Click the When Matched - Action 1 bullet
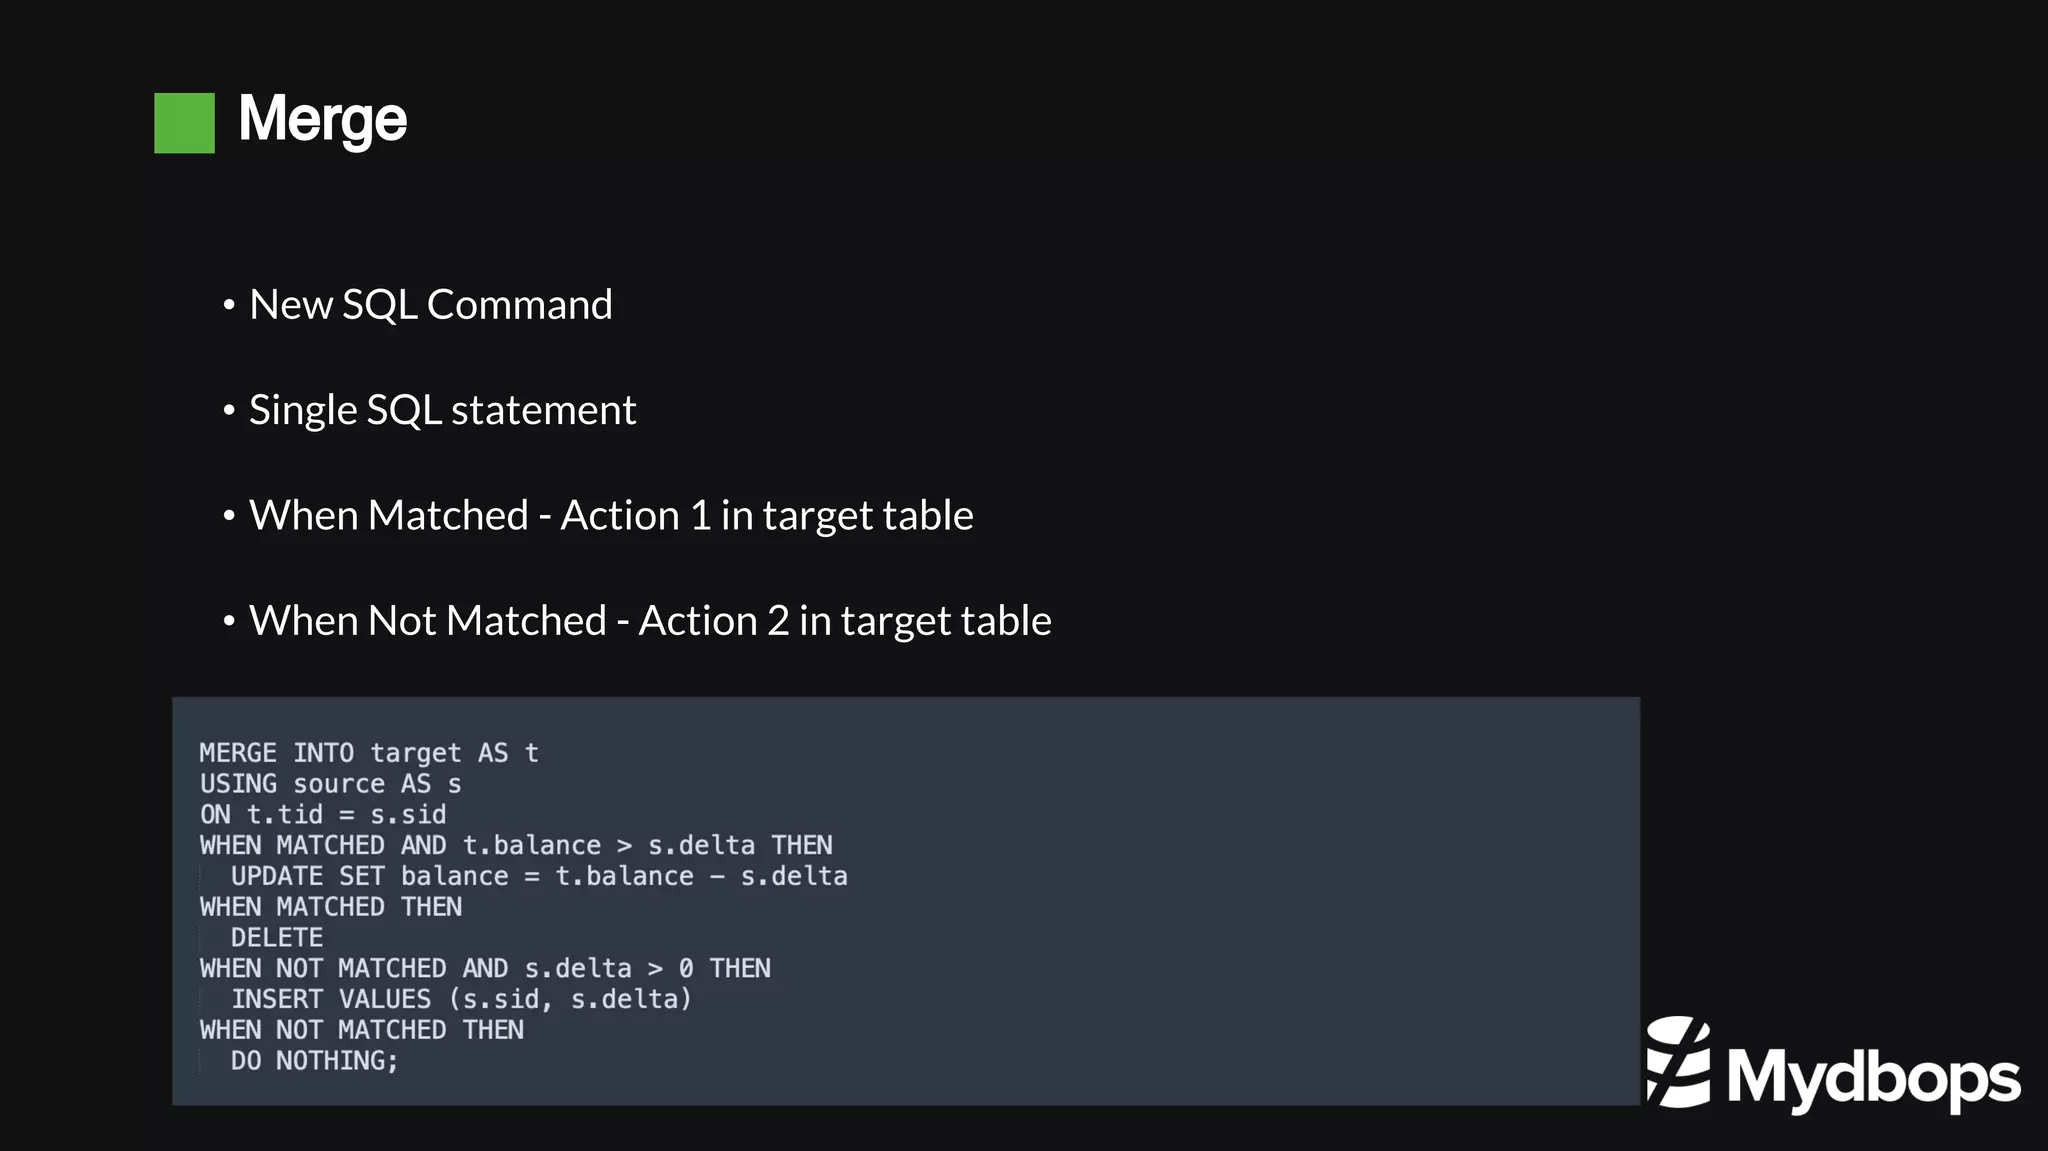Screen dimensions: 2048x1151 (610, 515)
